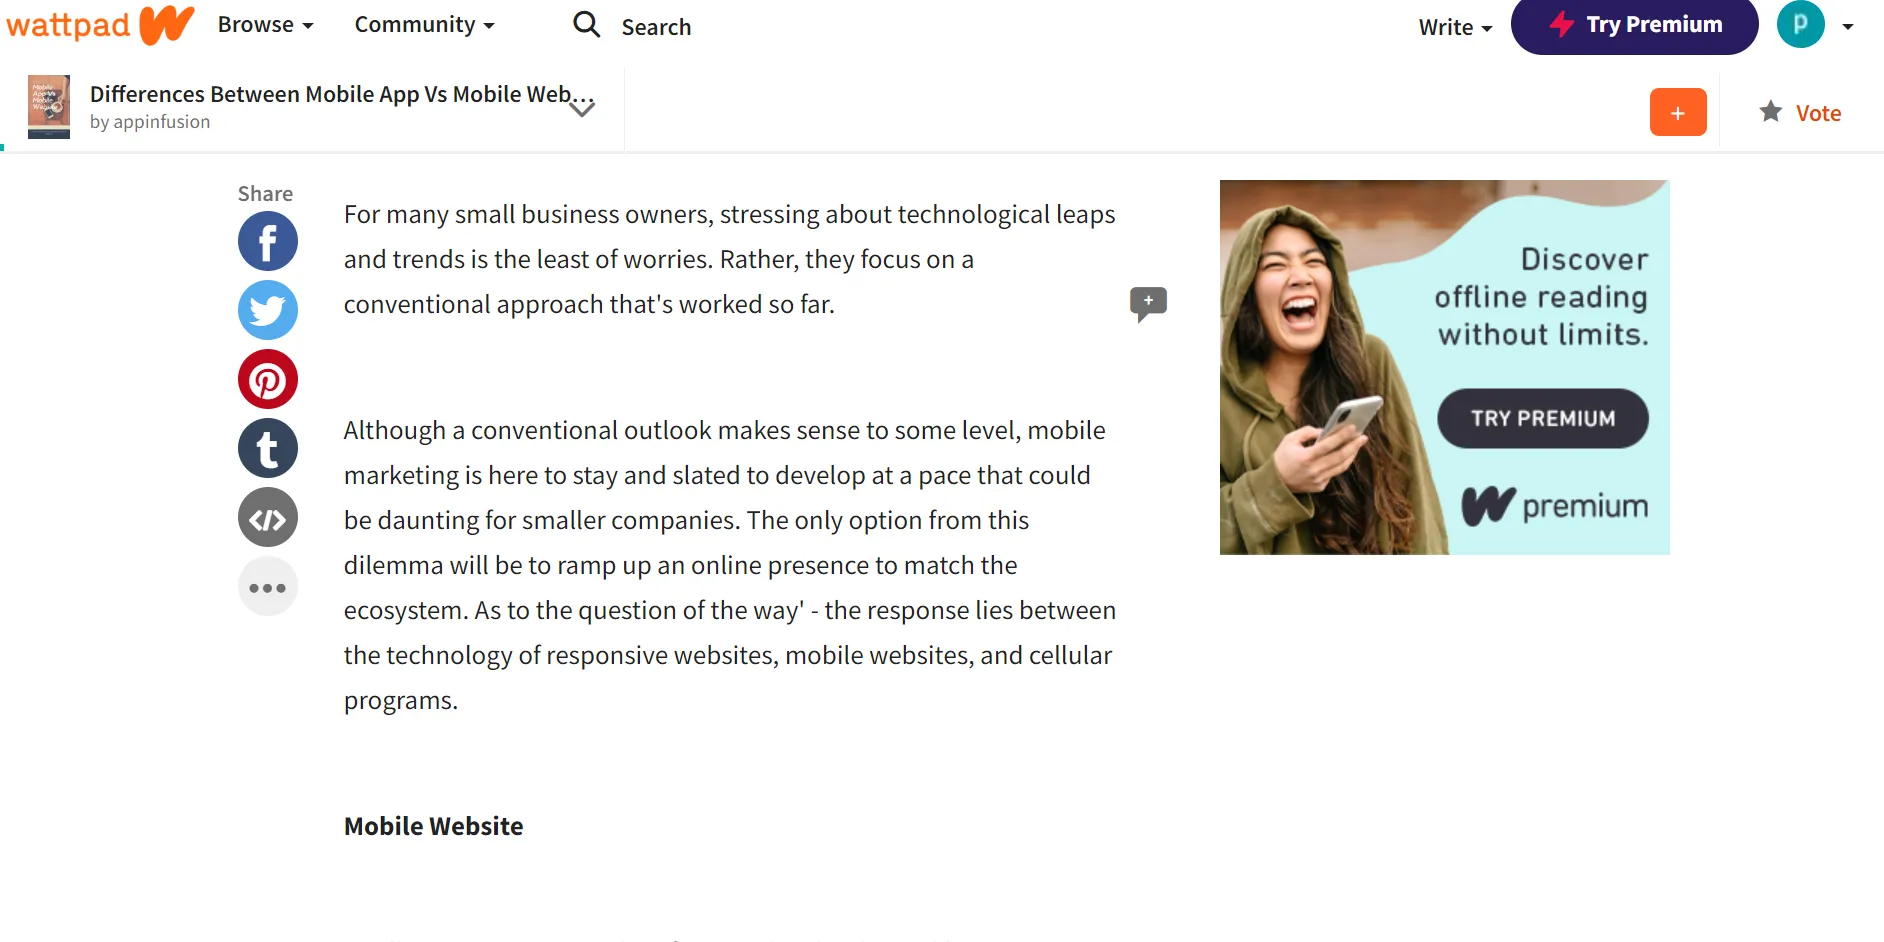Share story on Tumblr
Screen dimensions: 1884x942
point(268,448)
